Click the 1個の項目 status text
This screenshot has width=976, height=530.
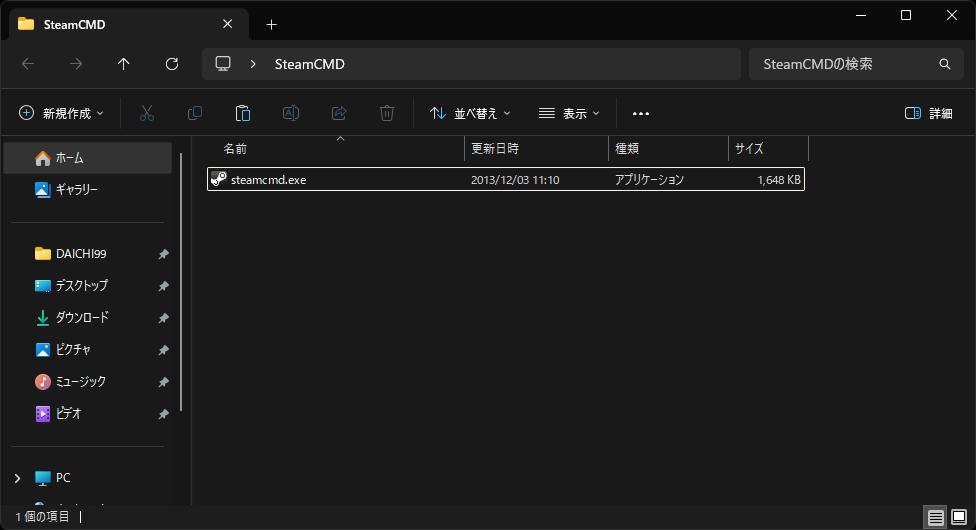[x=42, y=517]
